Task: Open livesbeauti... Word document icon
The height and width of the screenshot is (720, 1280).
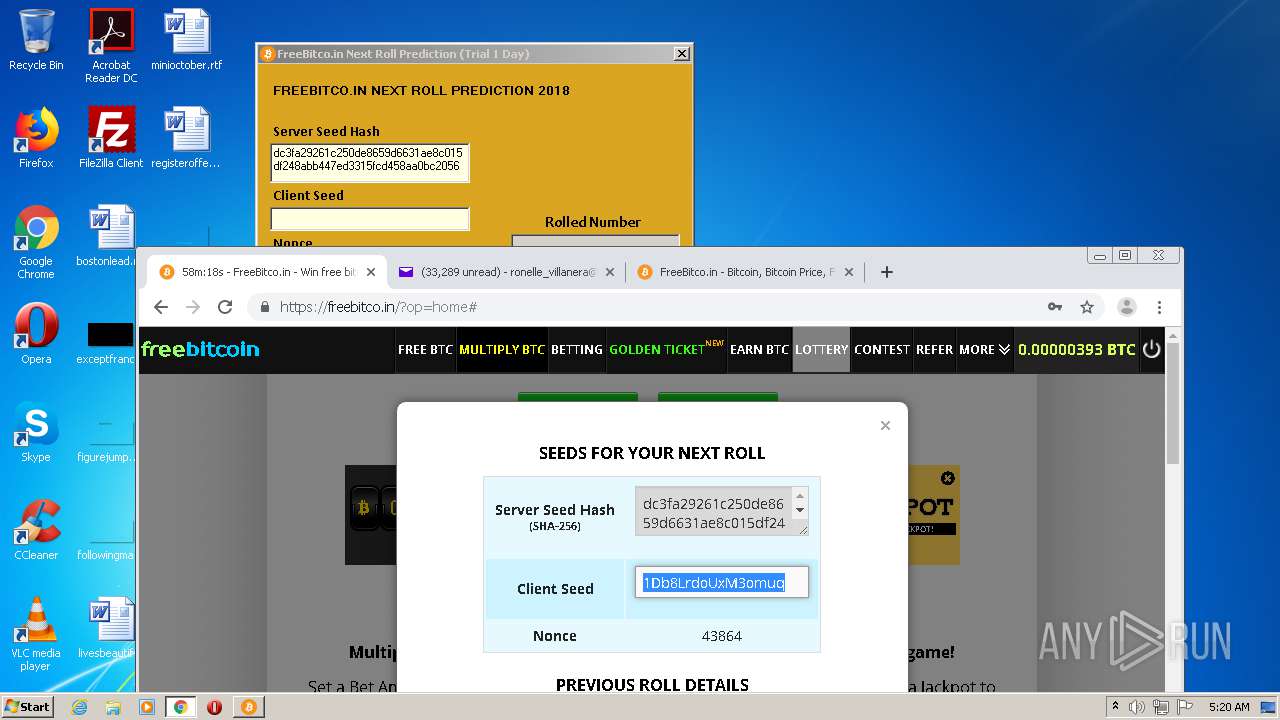Action: tap(108, 628)
